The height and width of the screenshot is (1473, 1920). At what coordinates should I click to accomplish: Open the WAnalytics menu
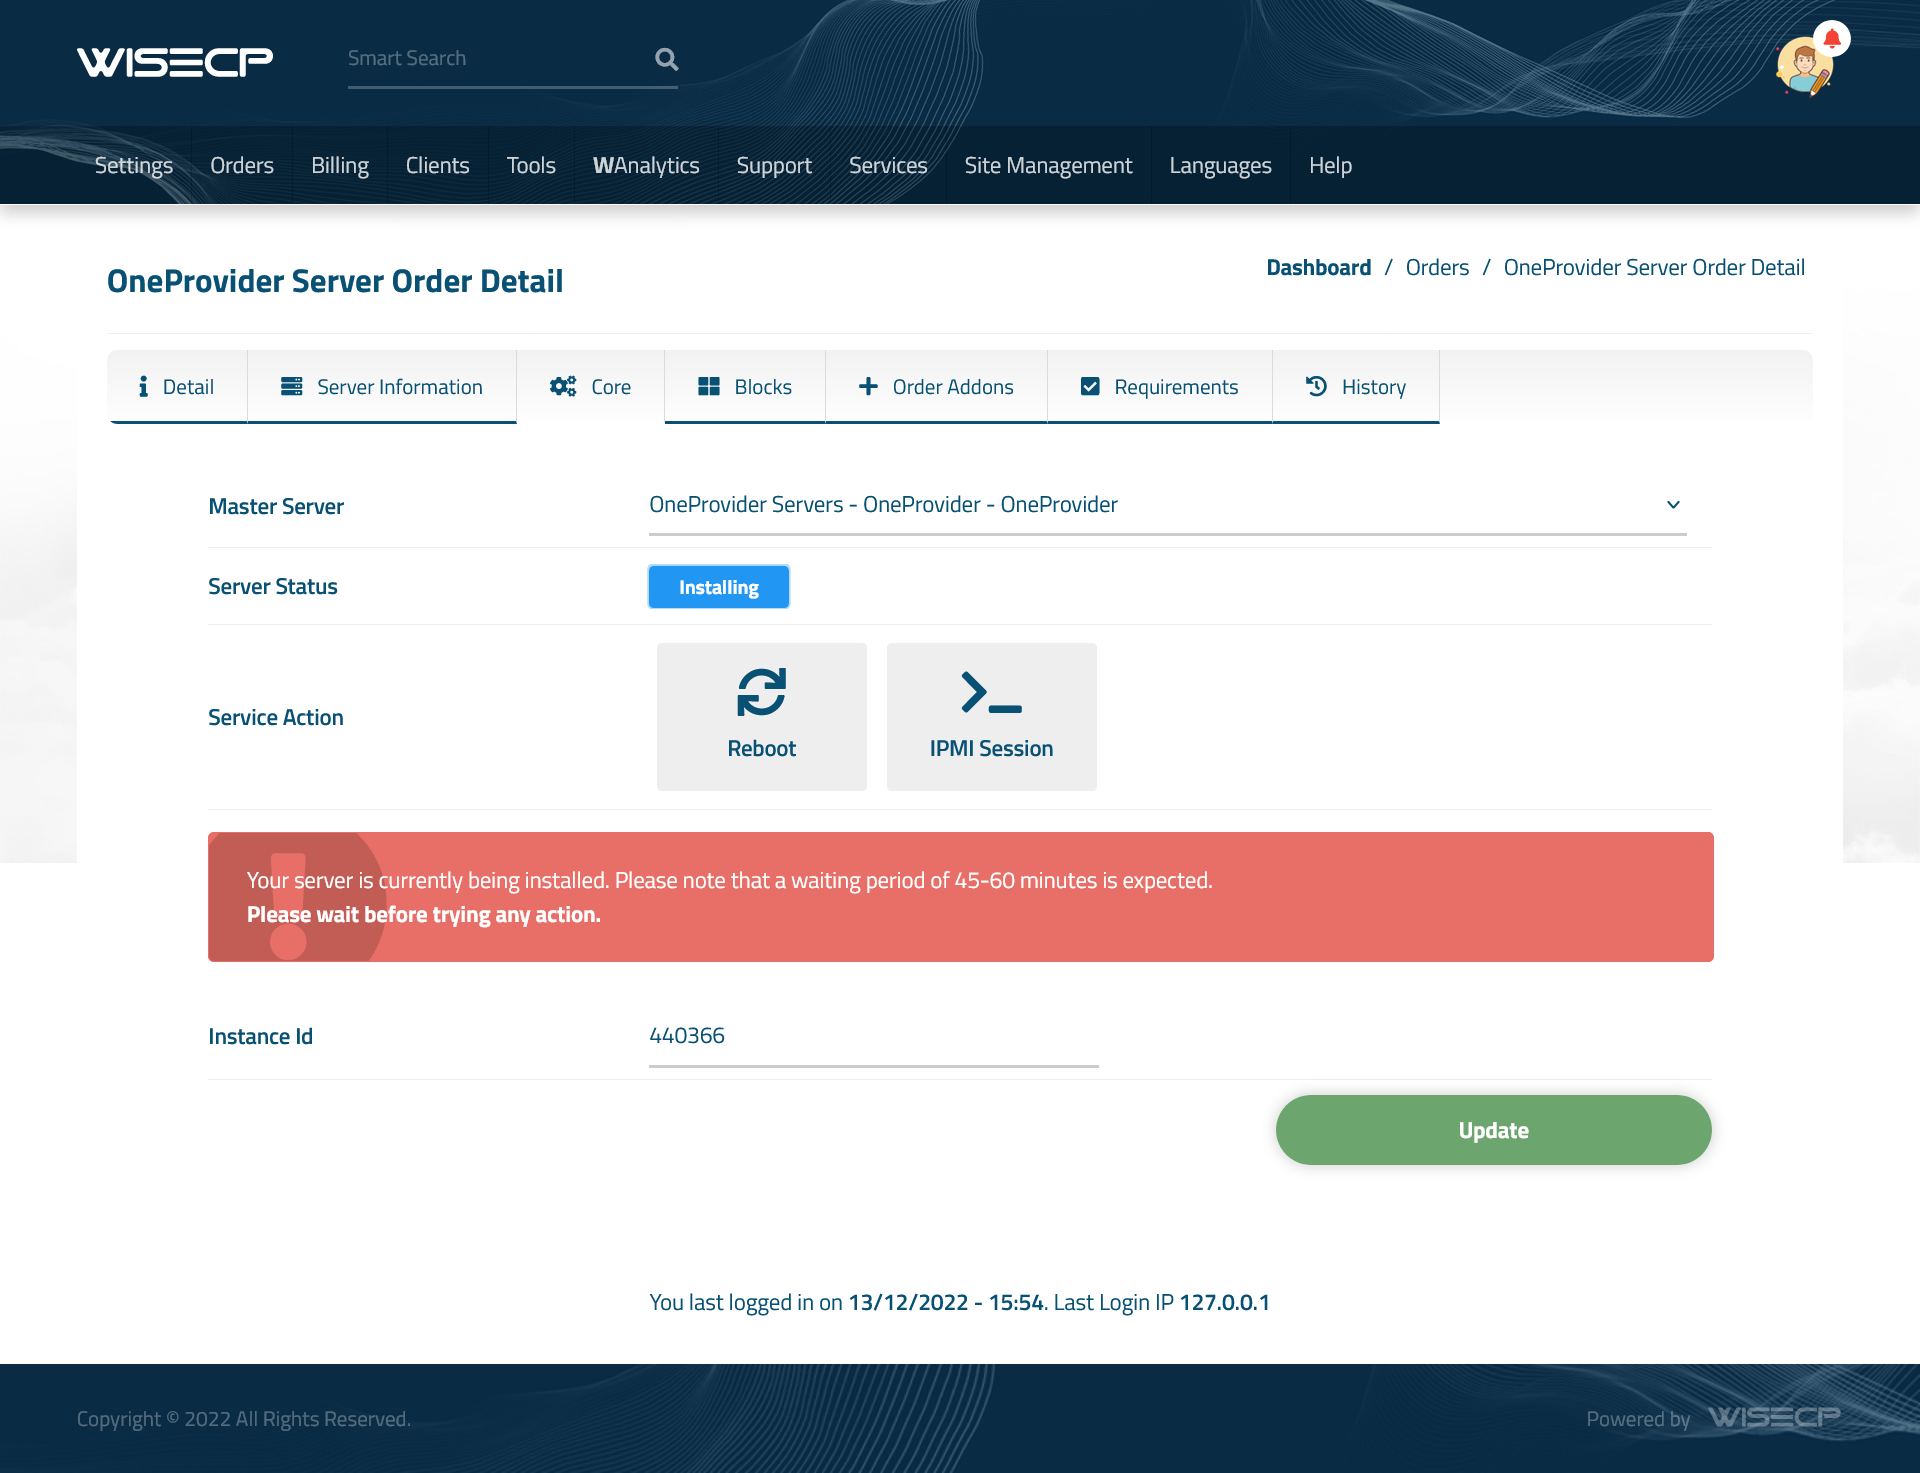point(646,165)
